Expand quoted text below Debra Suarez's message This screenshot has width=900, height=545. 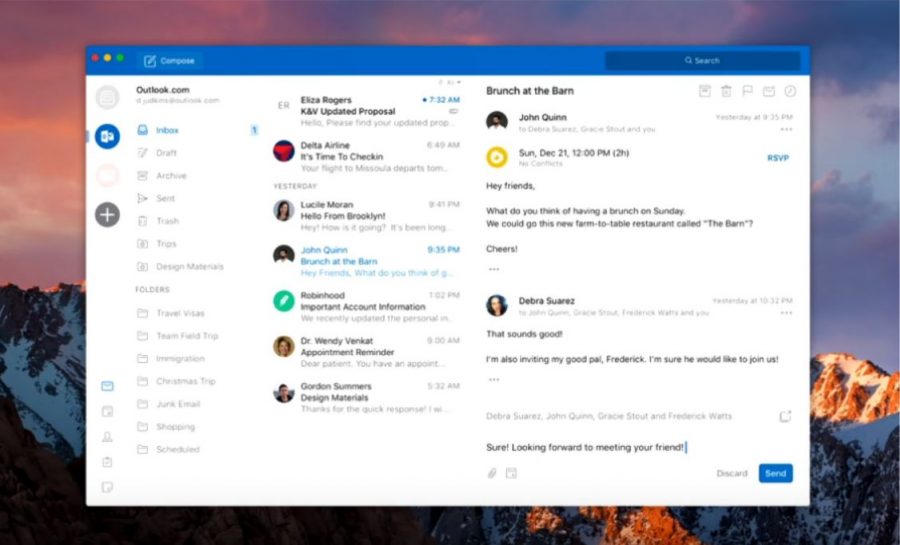point(493,380)
